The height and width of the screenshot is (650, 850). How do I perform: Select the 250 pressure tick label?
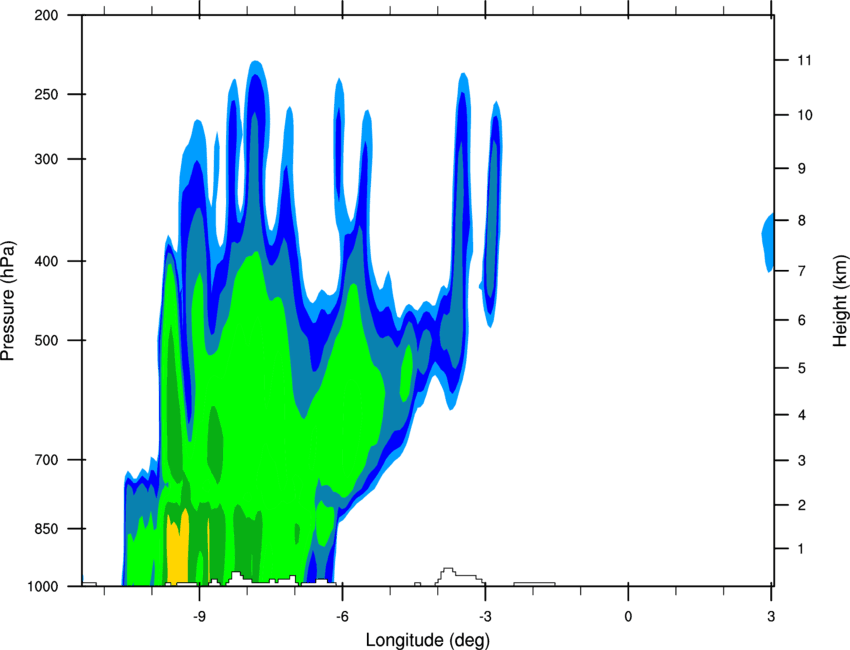pyautogui.click(x=46, y=94)
